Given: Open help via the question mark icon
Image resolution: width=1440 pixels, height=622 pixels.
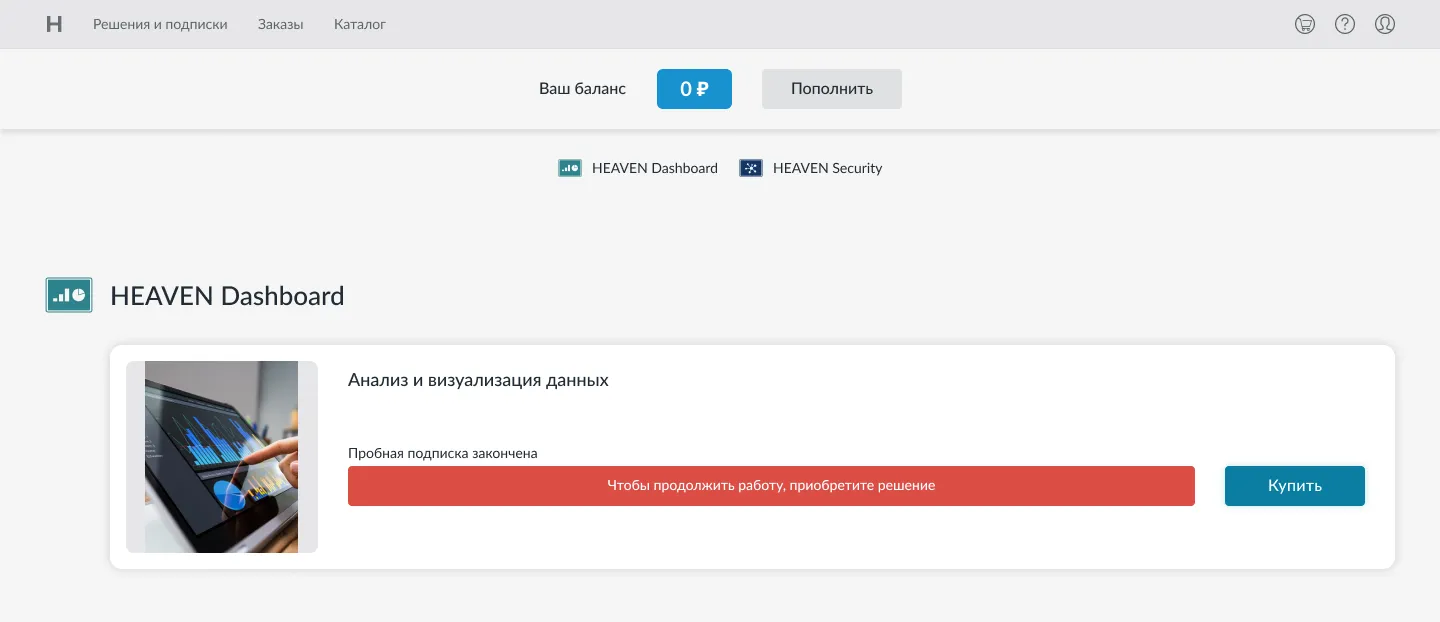Looking at the screenshot, I should tap(1345, 24).
